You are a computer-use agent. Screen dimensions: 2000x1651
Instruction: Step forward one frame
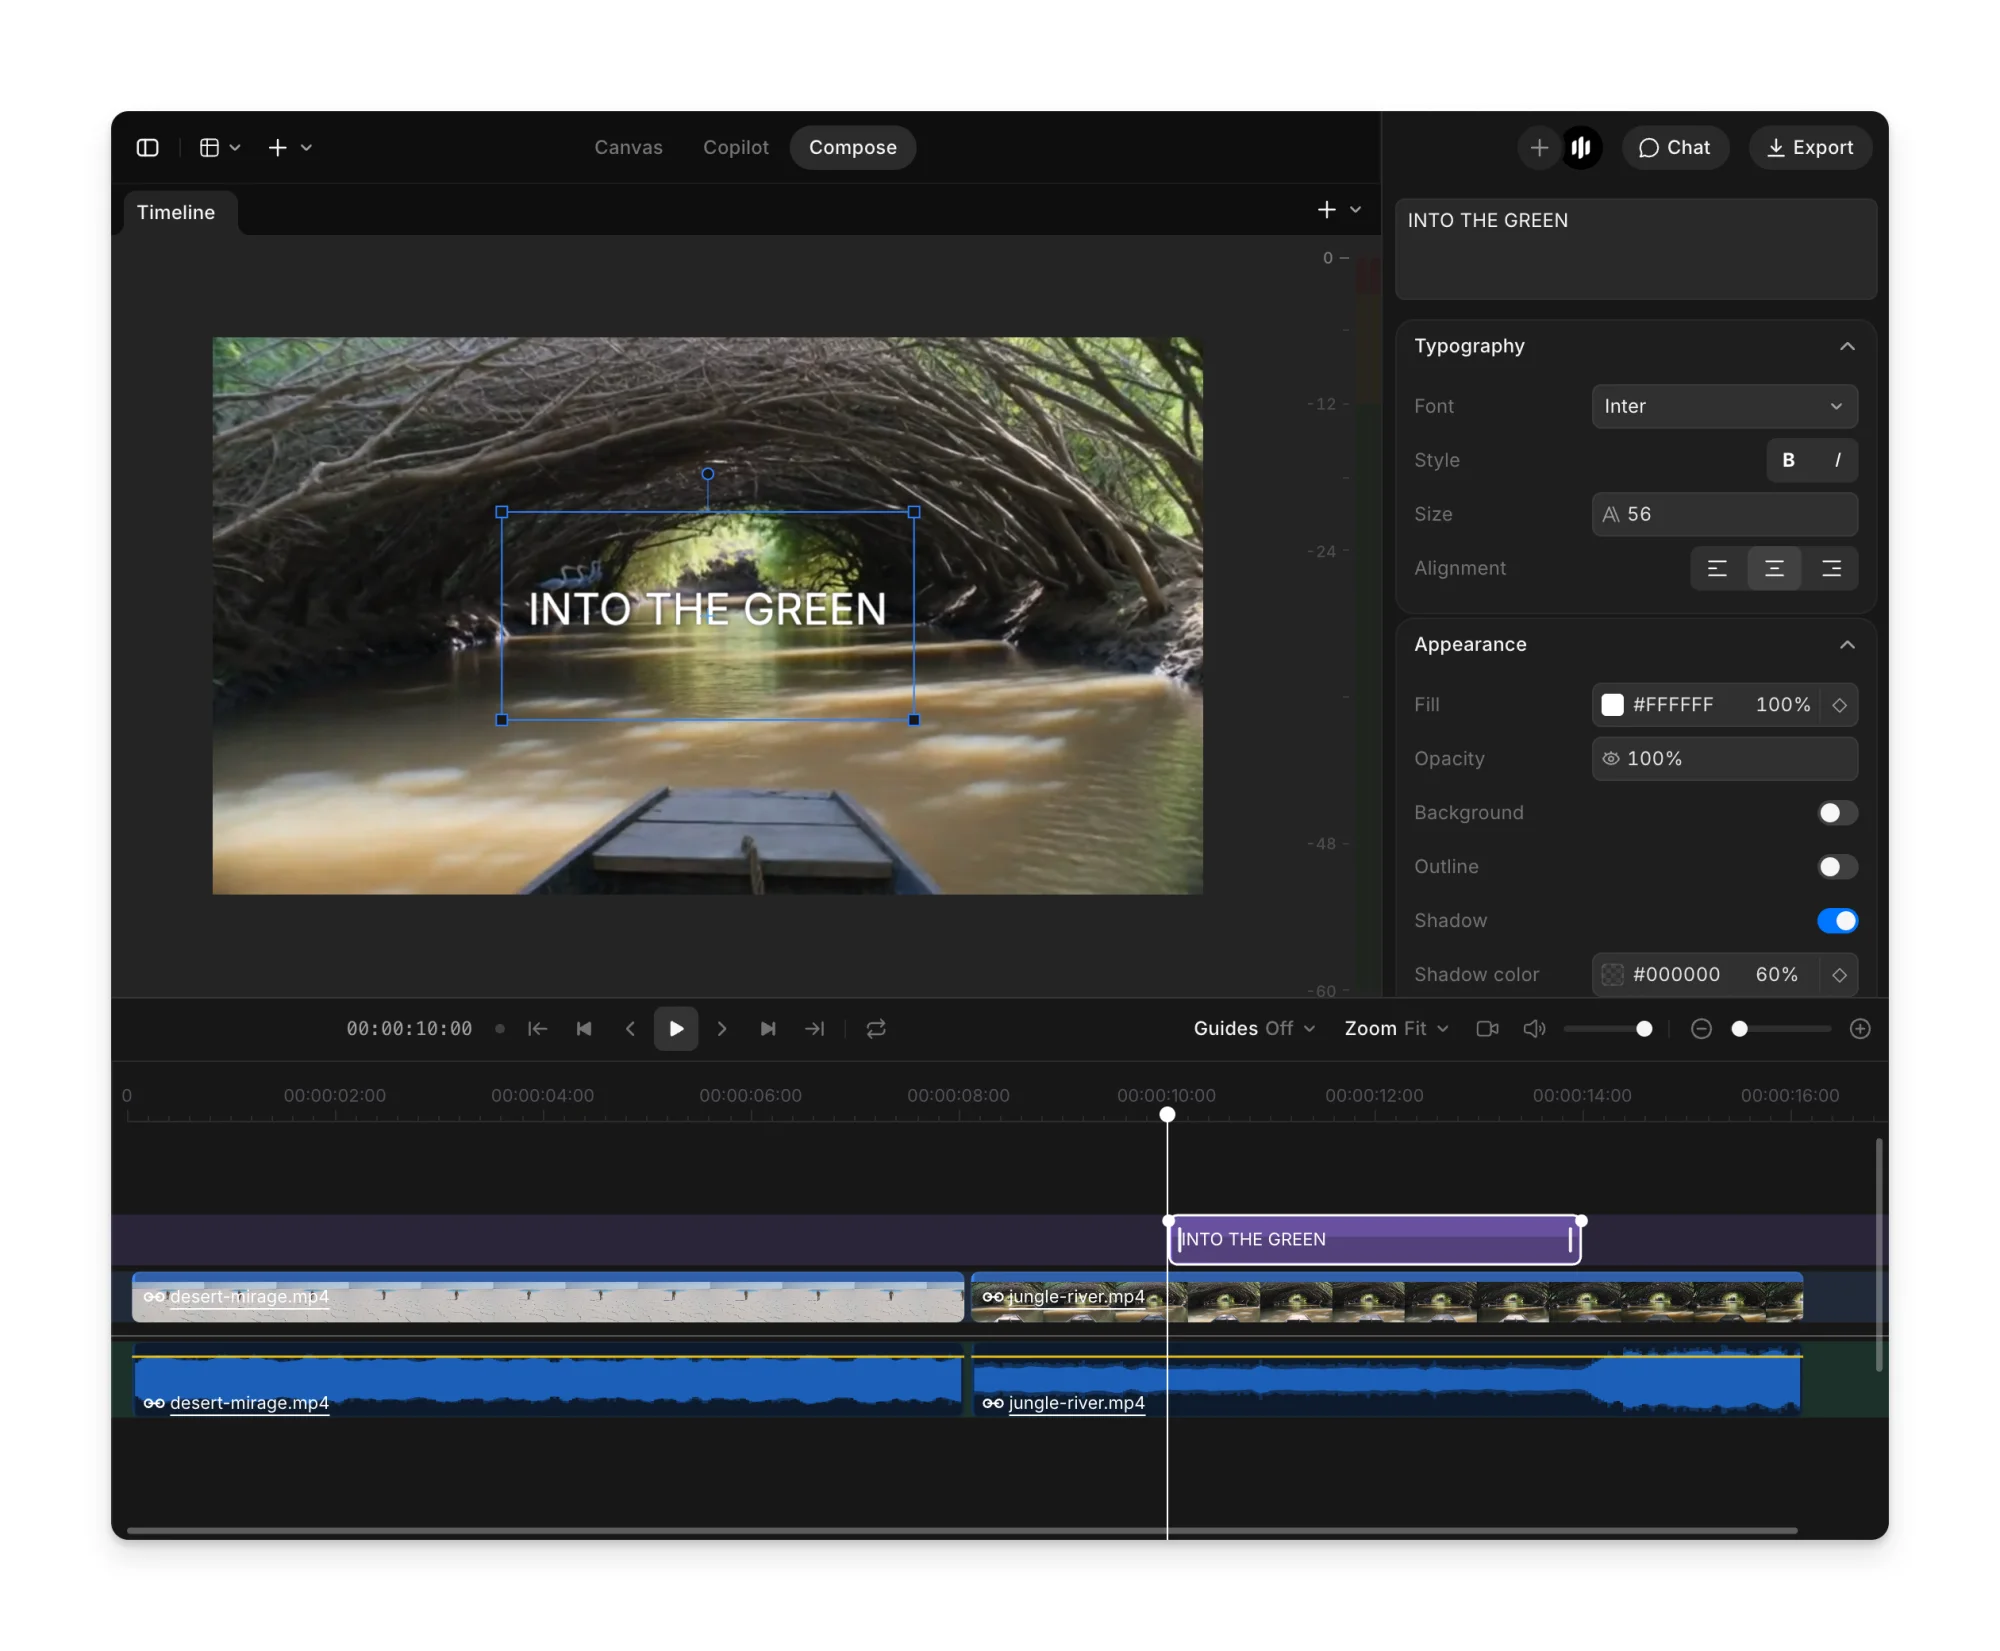(722, 1029)
